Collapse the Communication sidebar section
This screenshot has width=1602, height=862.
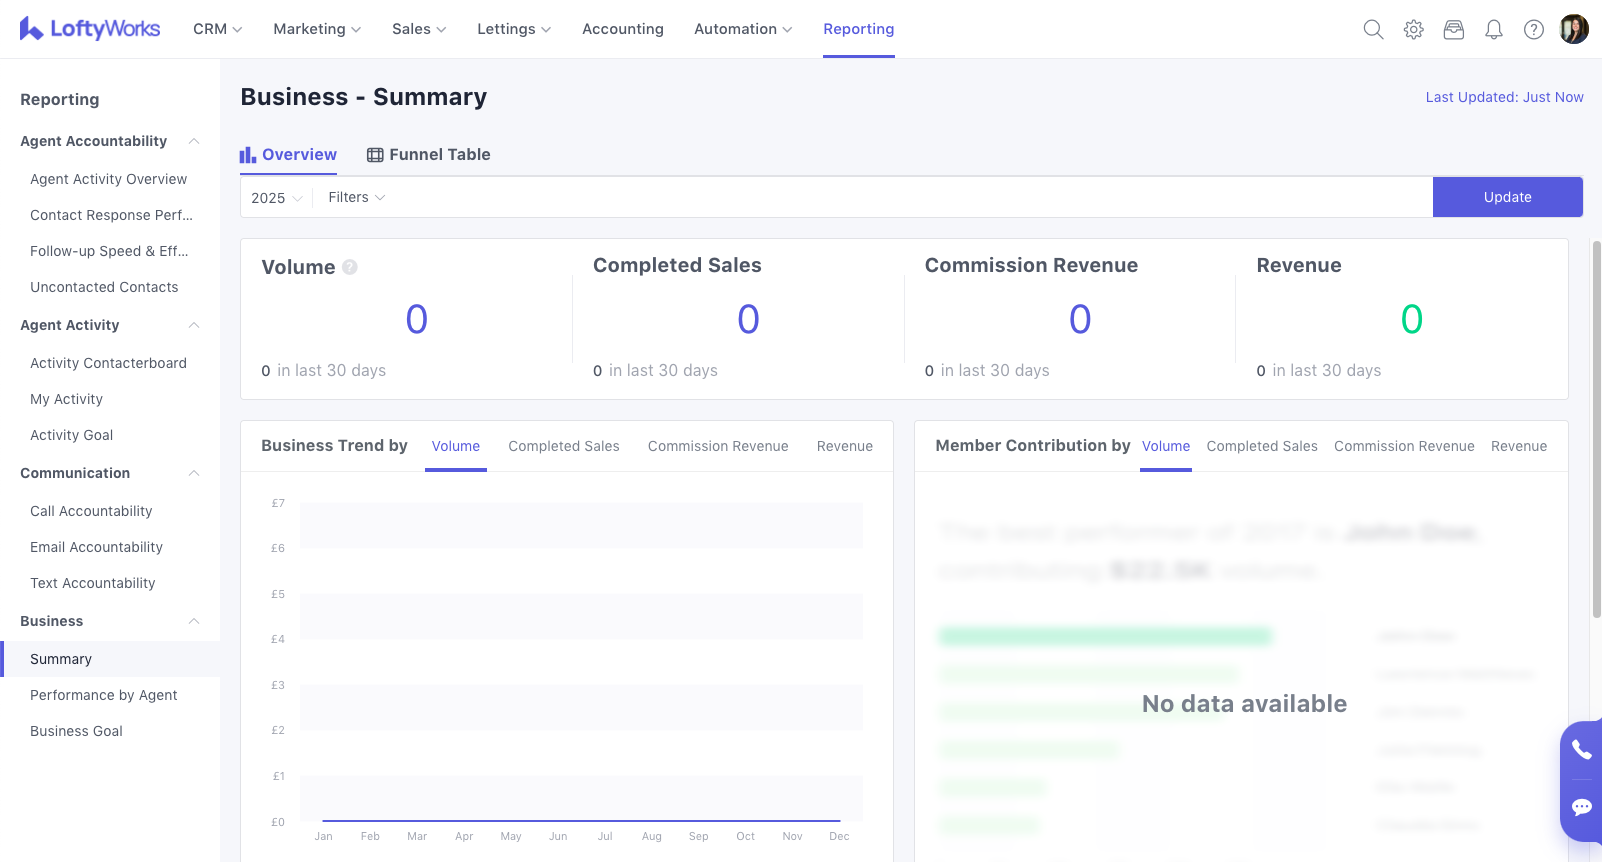coord(194,473)
